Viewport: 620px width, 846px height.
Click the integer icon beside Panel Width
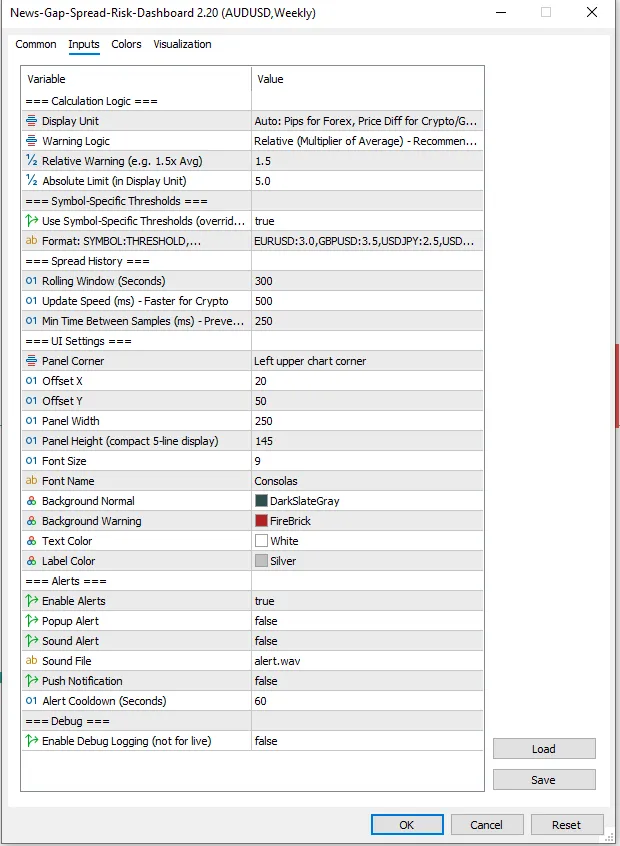[x=31, y=420]
